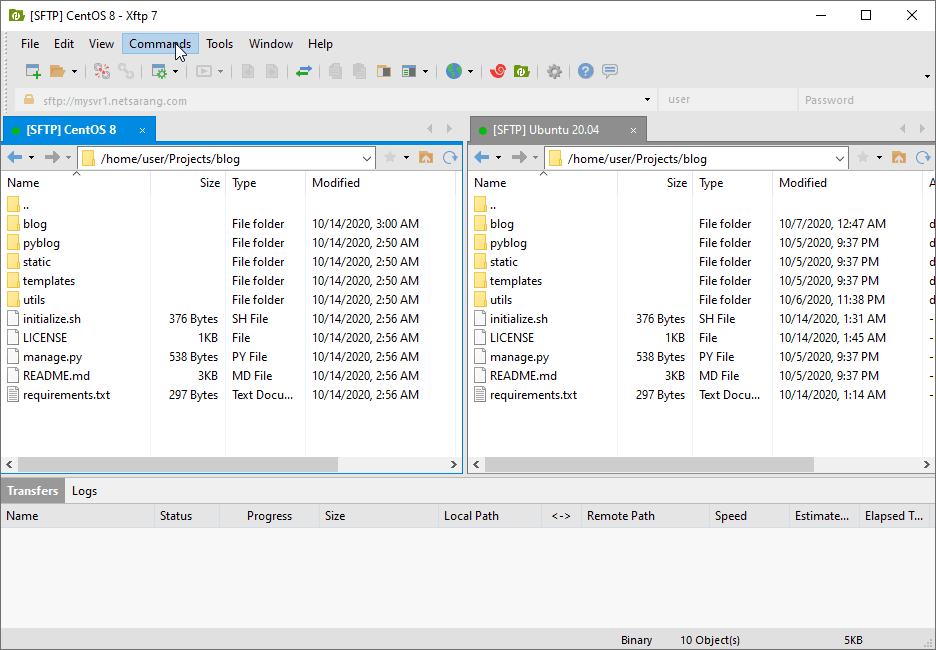This screenshot has height=650, width=936.
Task: Expand Ubuntu 20.04 path combo box dropdown
Action: pyautogui.click(x=839, y=159)
